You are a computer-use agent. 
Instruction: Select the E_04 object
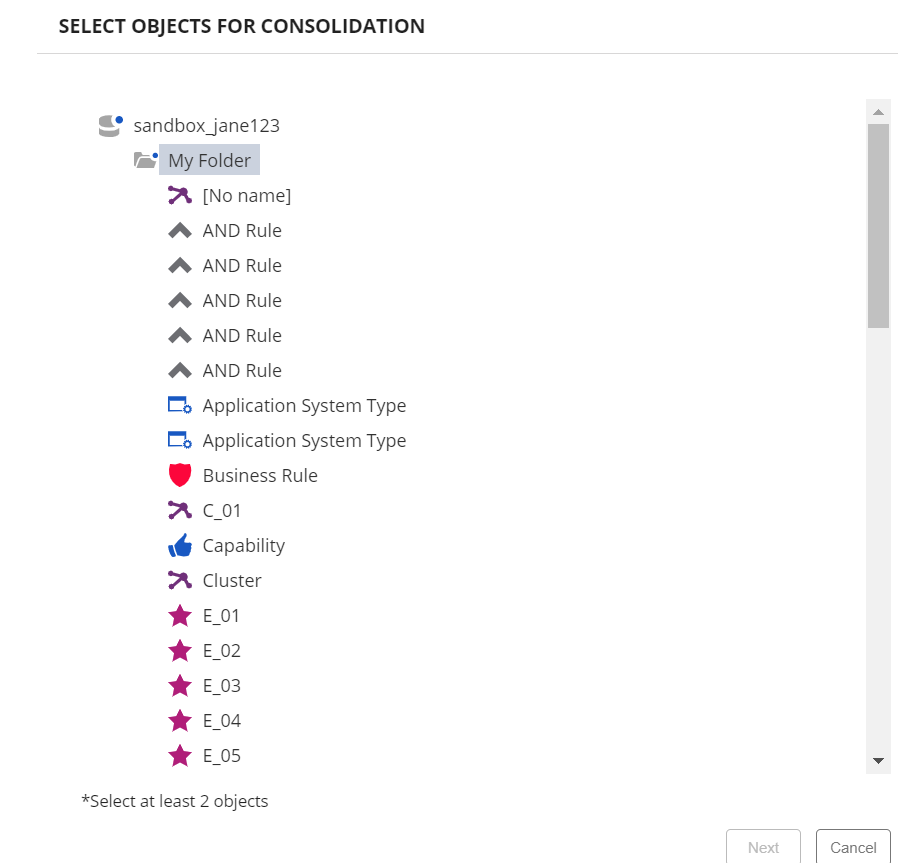220,719
